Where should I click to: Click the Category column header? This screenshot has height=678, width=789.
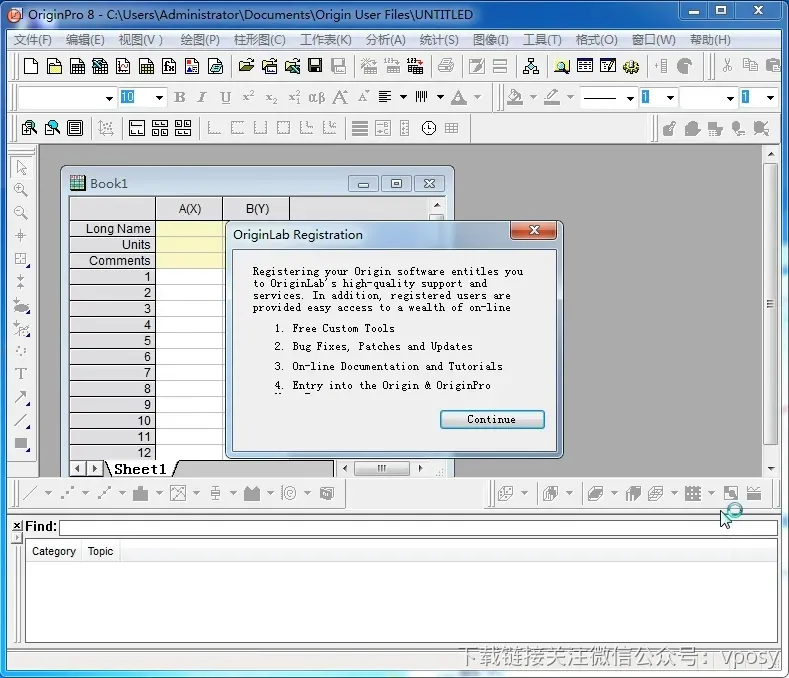54,551
